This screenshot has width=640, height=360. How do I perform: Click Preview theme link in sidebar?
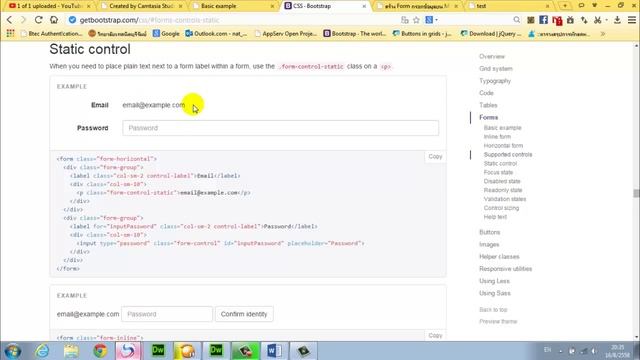(x=498, y=322)
